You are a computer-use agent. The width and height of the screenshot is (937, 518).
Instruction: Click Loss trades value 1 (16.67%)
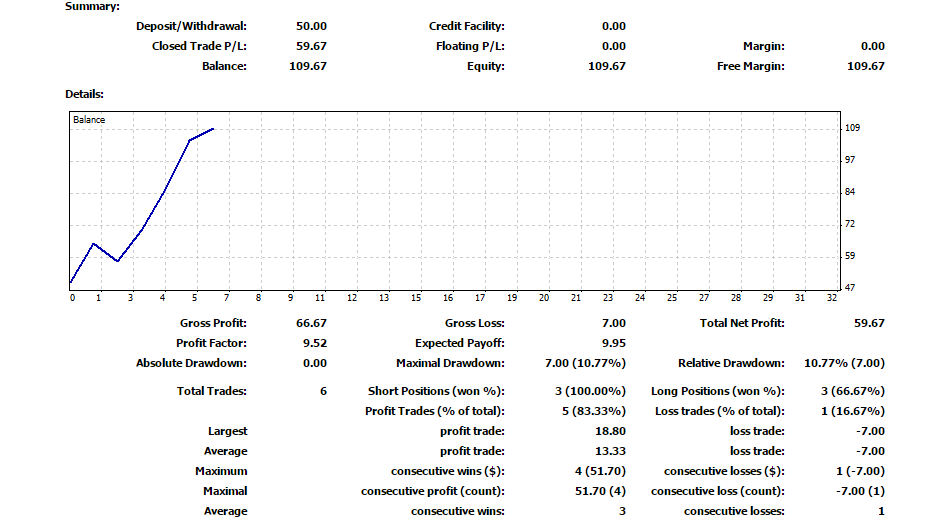pyautogui.click(x=853, y=411)
